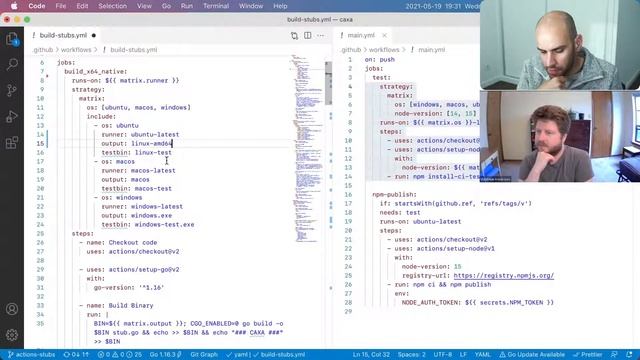640x360 pixels.
Task: Open the Code menu
Action: pyautogui.click(x=37, y=6)
